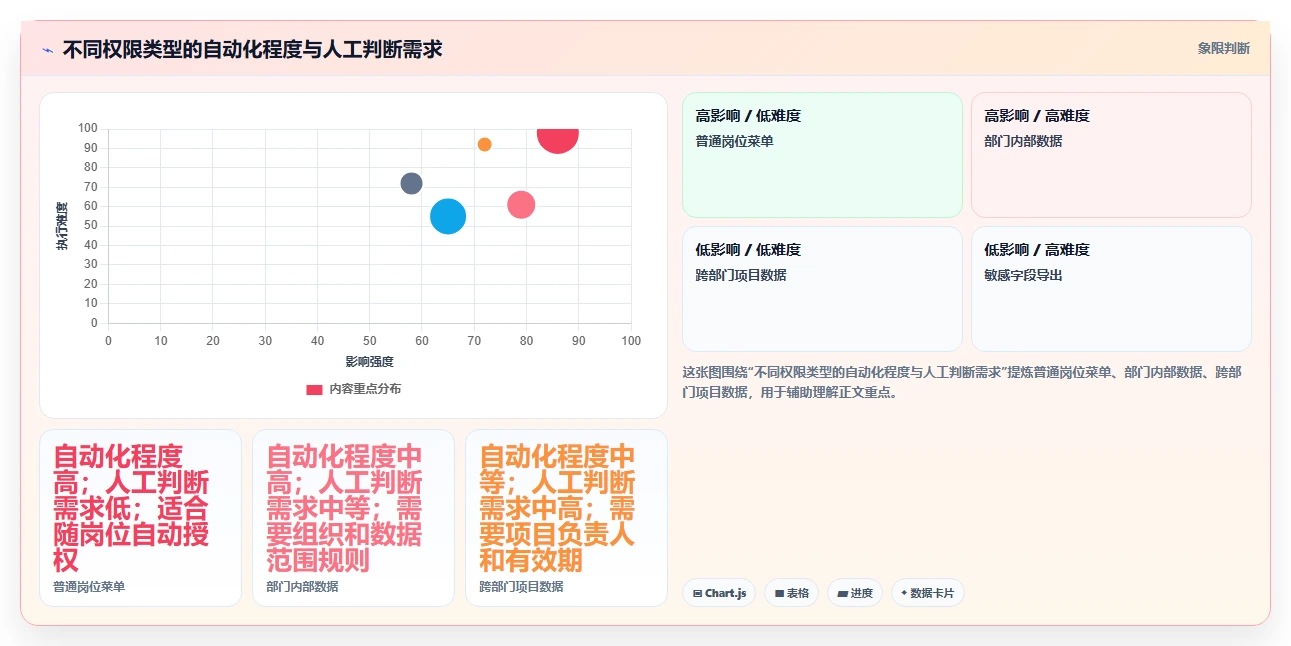
Task: Click 敏感字段导出 text in quadrant card
Action: pyautogui.click(x=1023, y=275)
